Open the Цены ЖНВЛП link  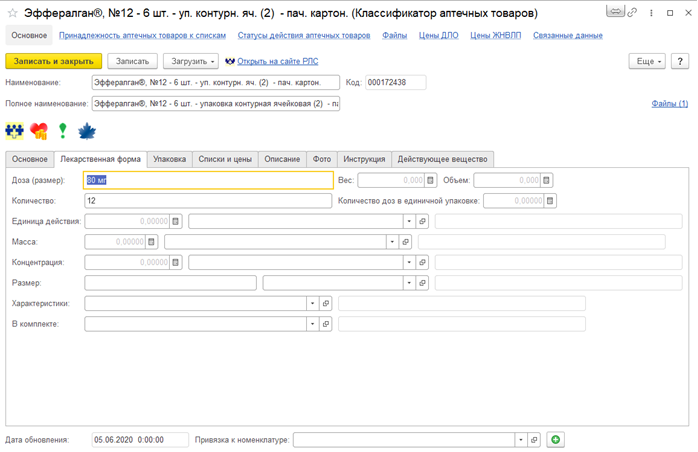click(x=495, y=36)
